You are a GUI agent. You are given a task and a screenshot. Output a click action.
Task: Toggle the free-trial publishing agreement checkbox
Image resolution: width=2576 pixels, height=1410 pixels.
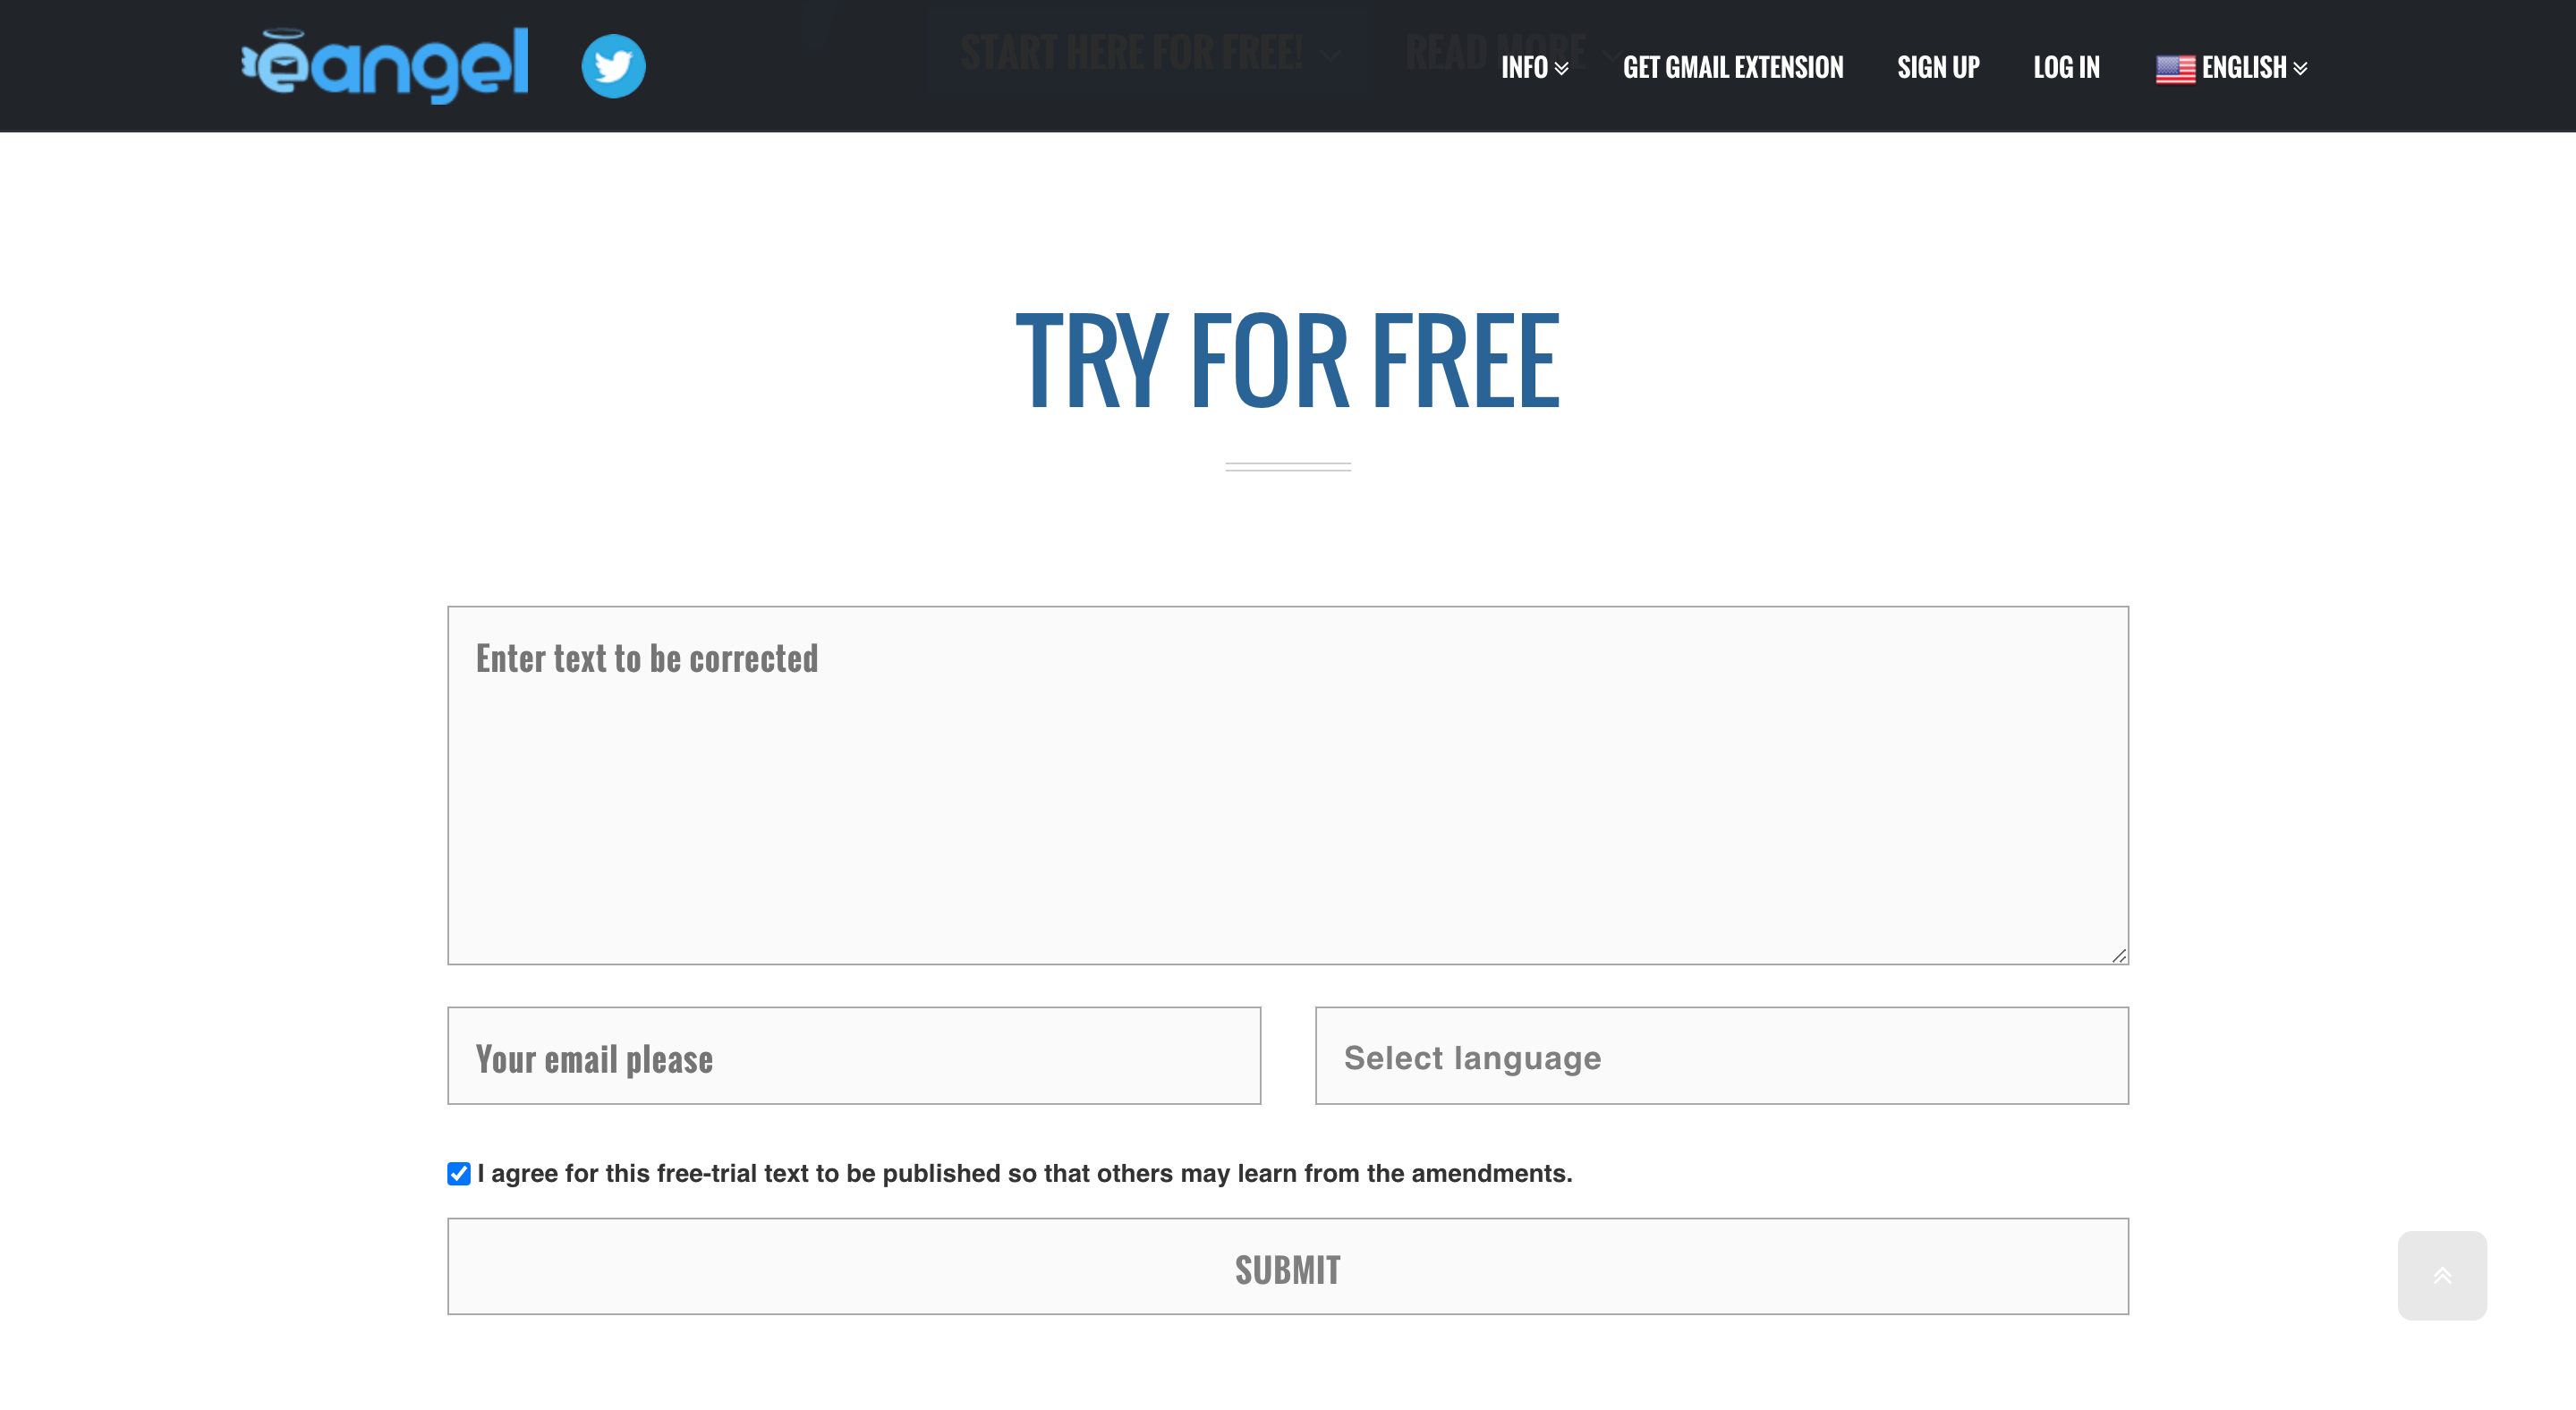456,1172
